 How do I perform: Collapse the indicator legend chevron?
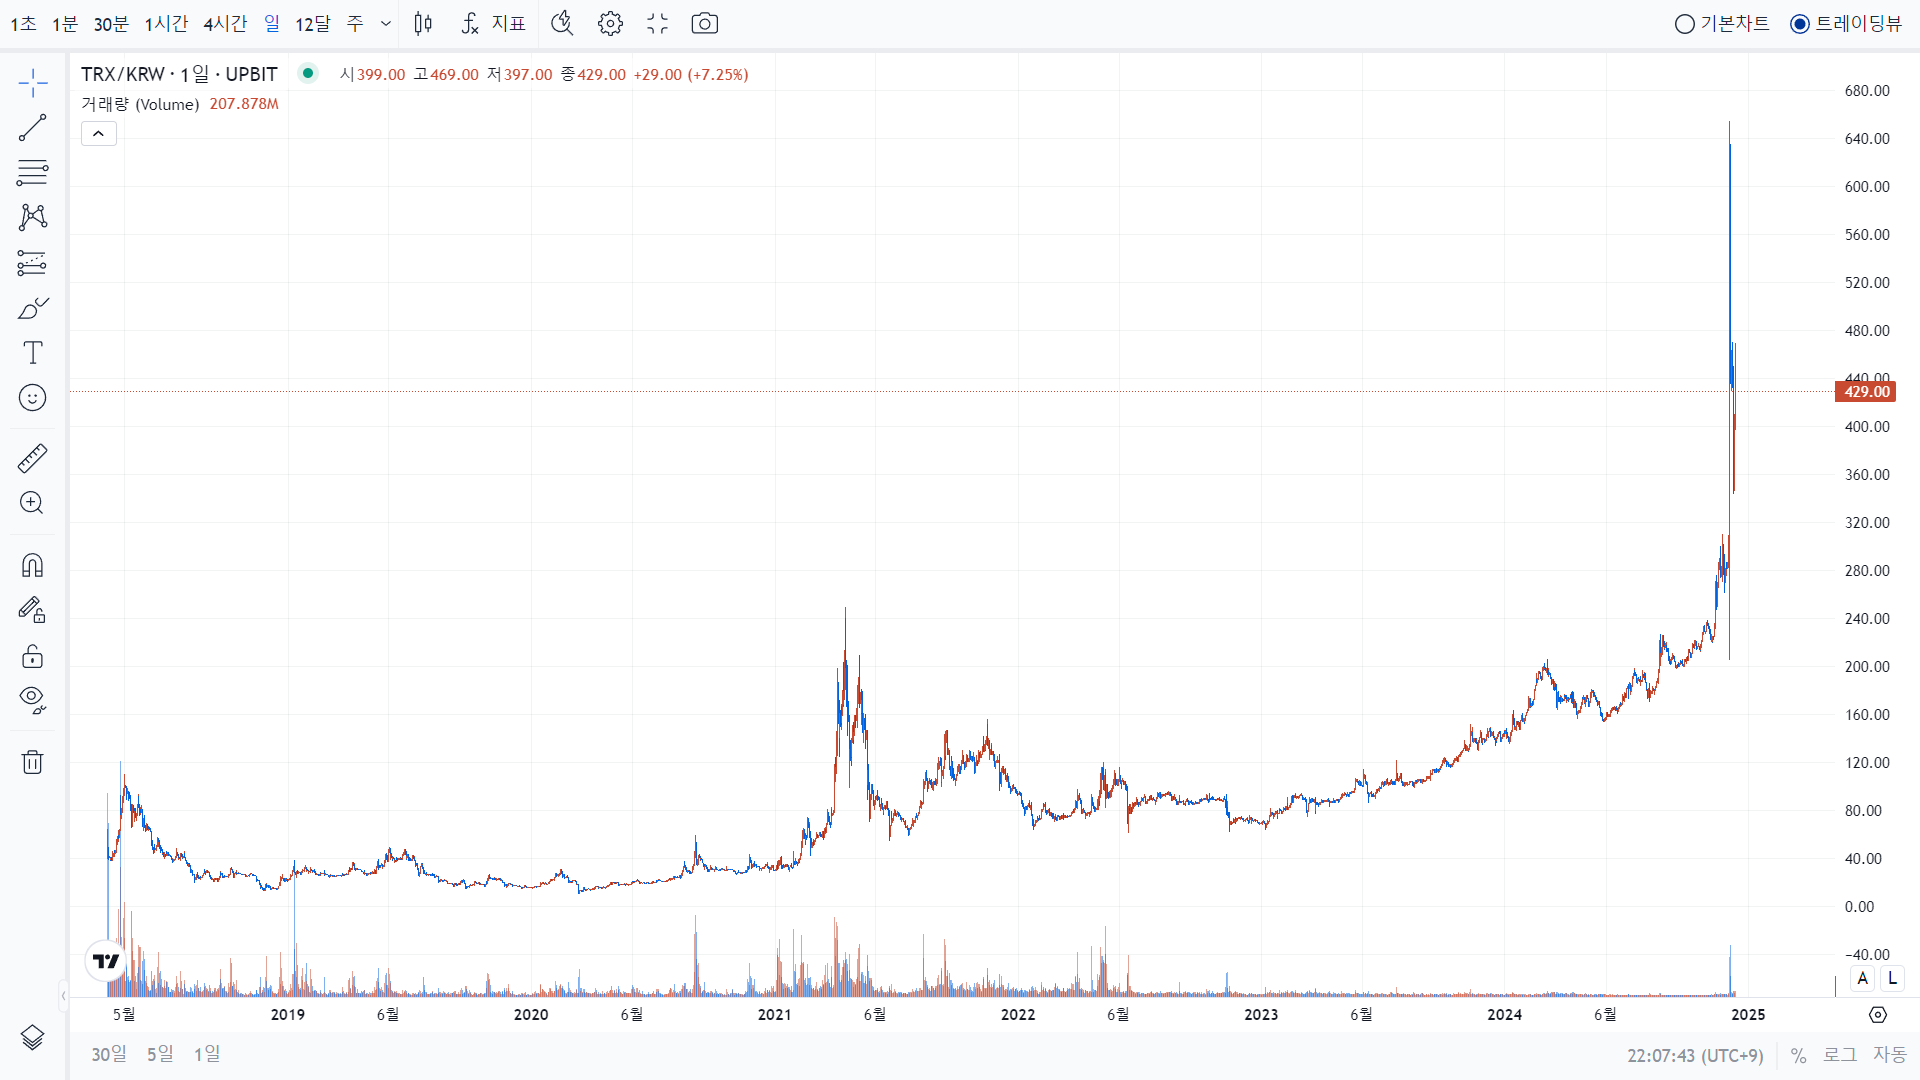coord(99,134)
